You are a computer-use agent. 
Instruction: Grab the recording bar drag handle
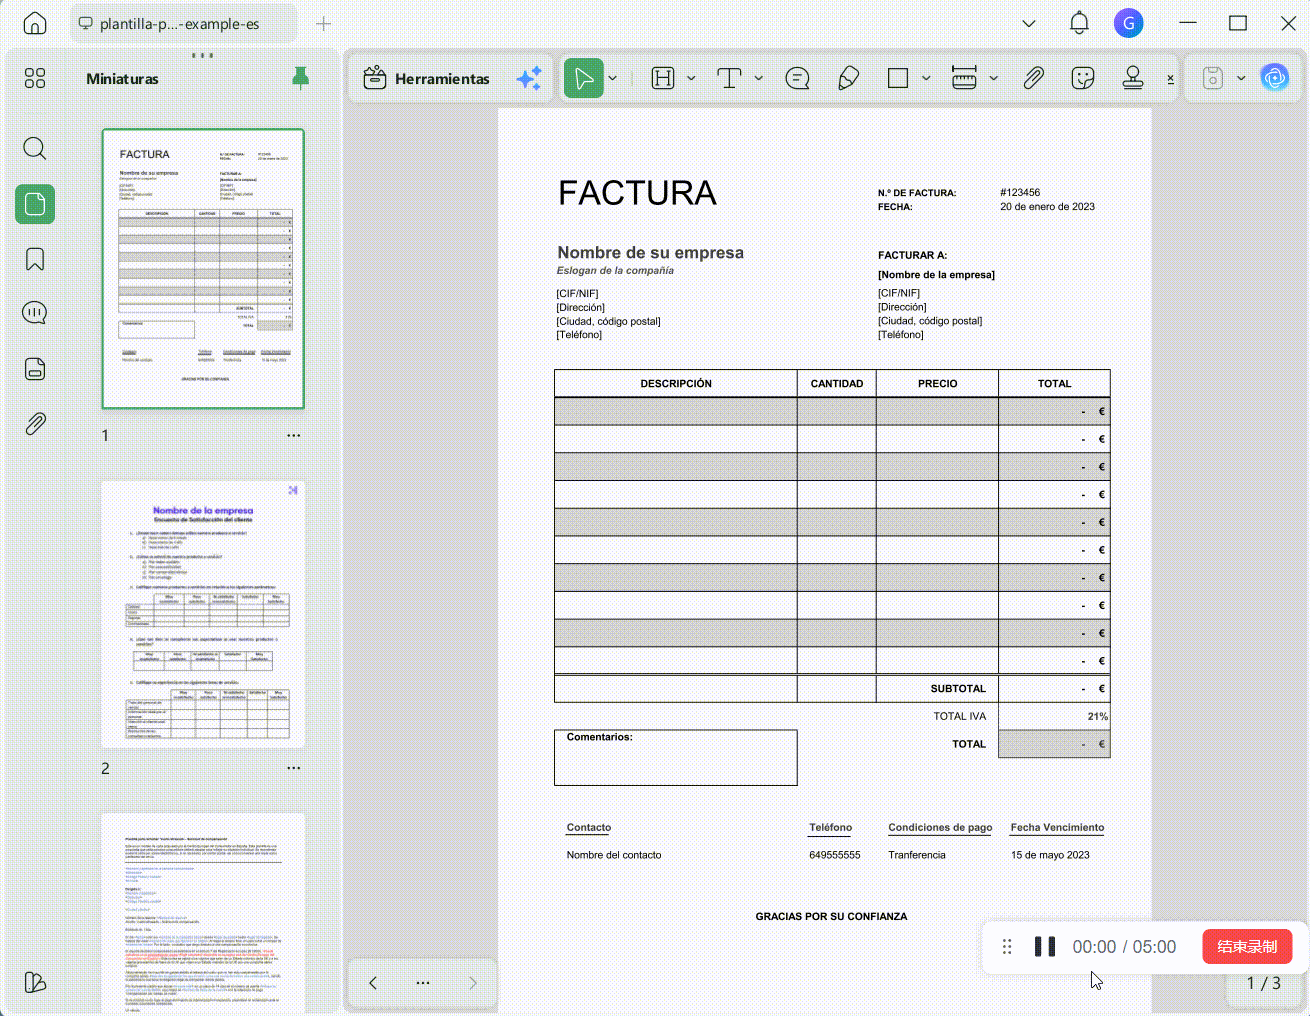tap(1007, 946)
